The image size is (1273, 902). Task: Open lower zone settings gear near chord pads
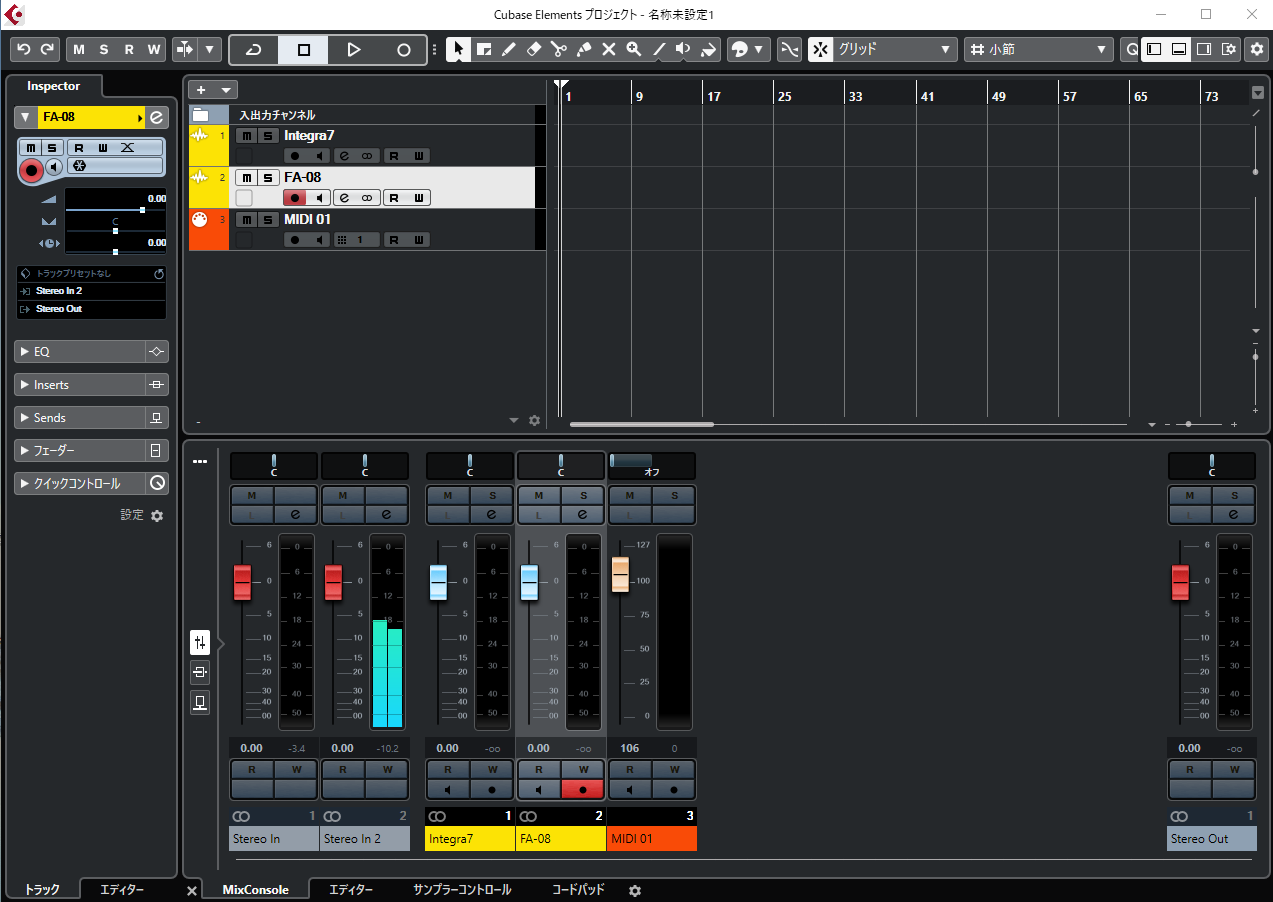[x=634, y=891]
